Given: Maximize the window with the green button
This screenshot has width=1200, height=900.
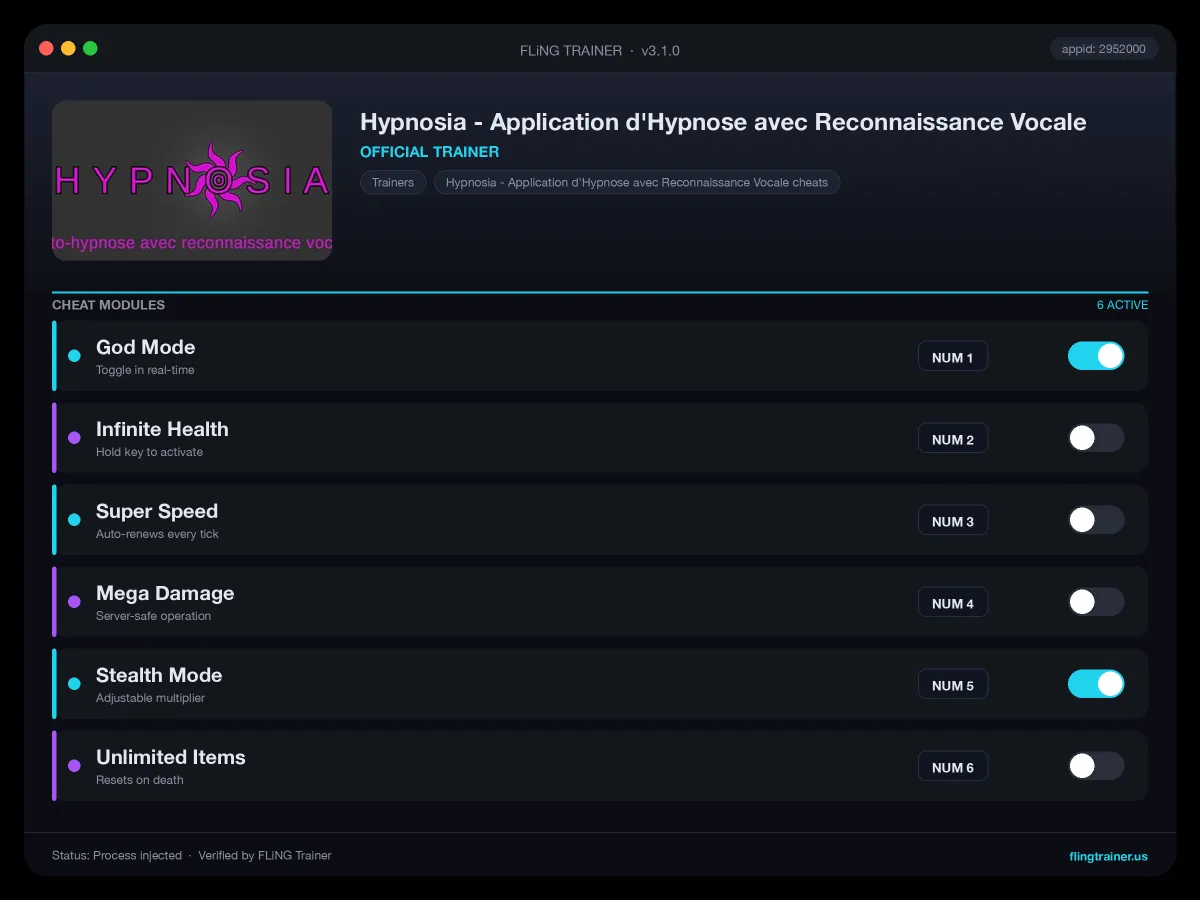Looking at the screenshot, I should click(x=90, y=48).
